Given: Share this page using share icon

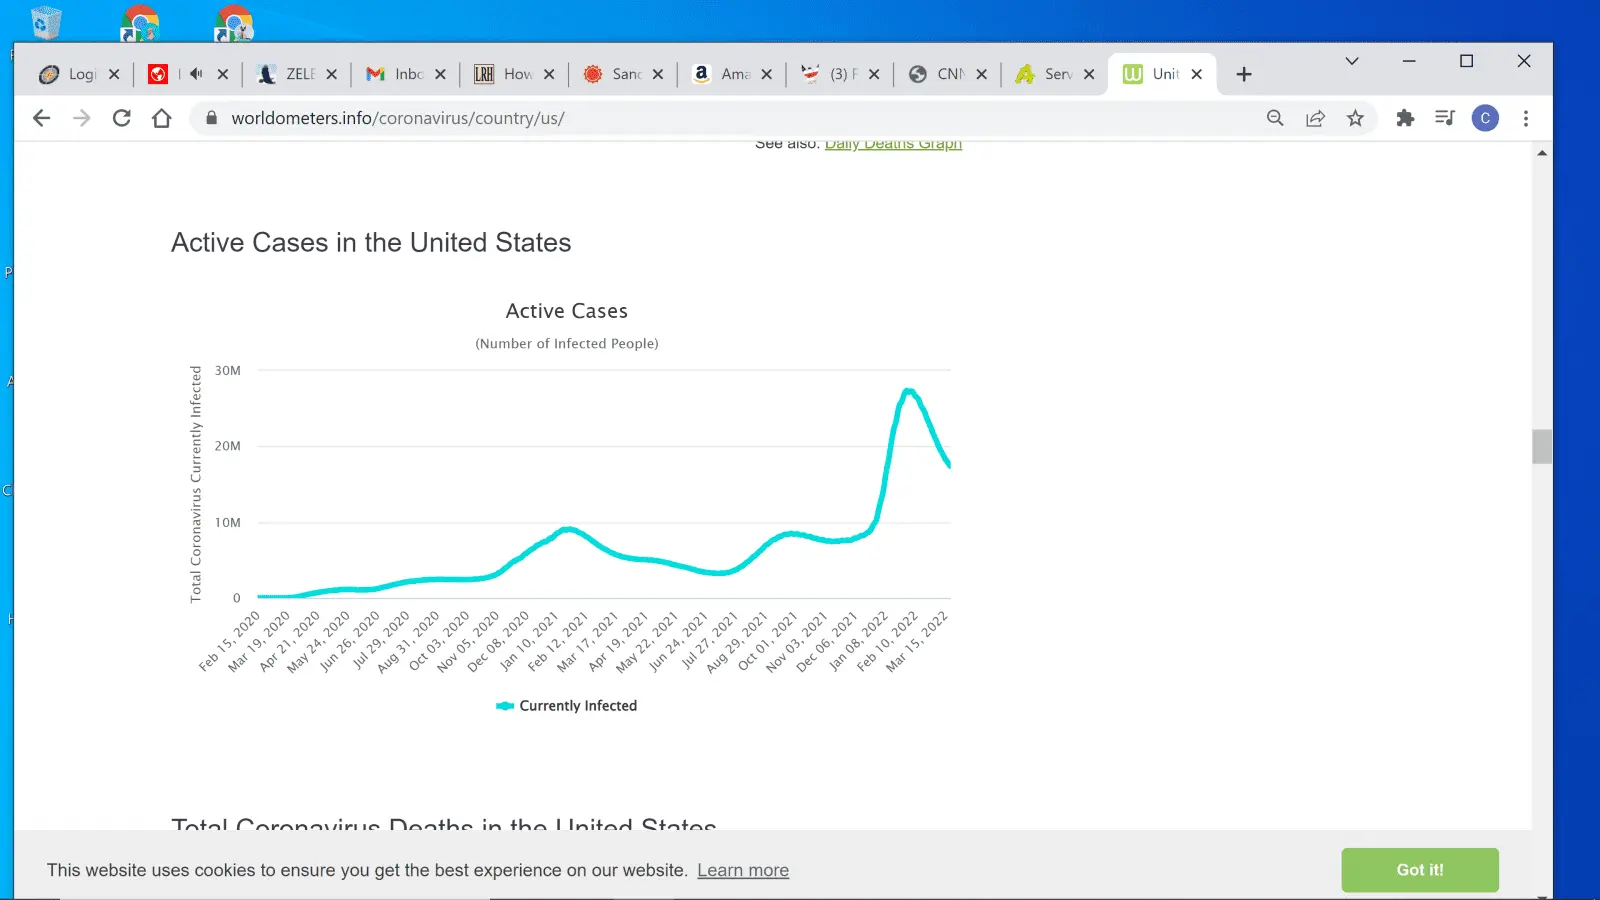Looking at the screenshot, I should (x=1315, y=118).
